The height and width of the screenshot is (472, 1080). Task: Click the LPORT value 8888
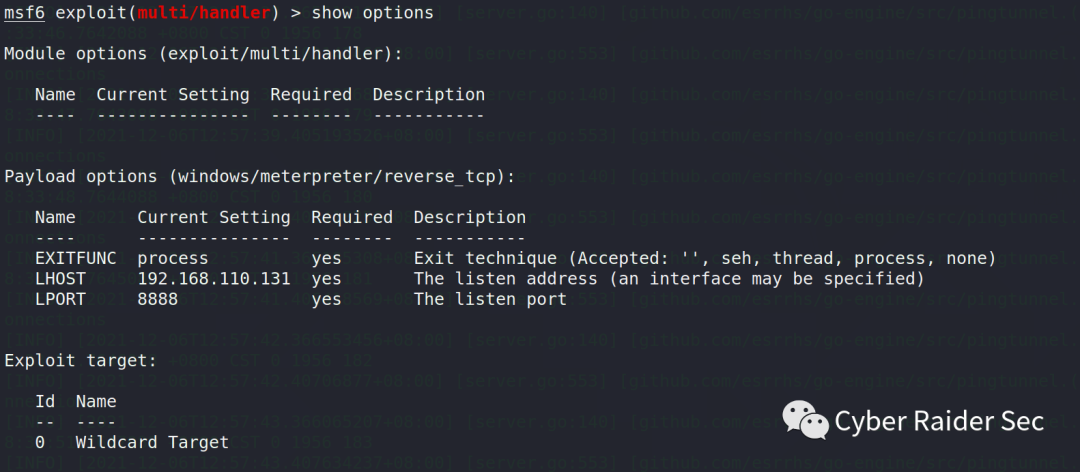coord(158,300)
